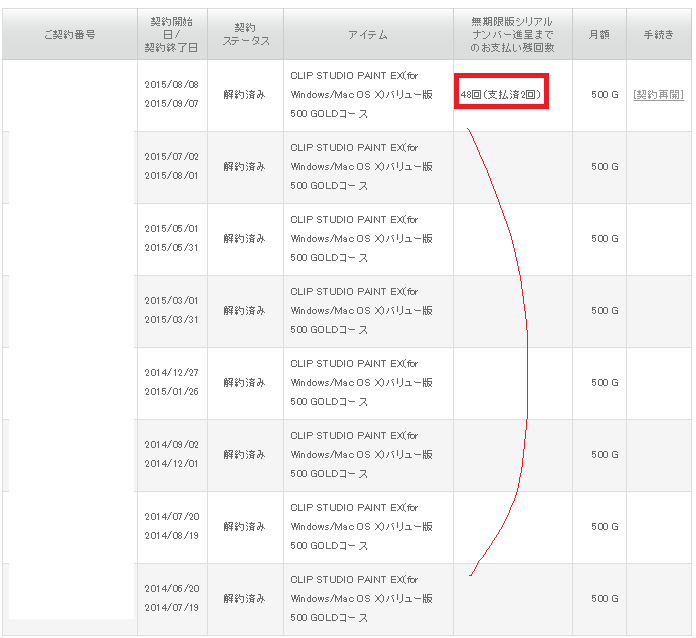Select CLIP STUDIO PAINT EX item, 2014/12/27 row
The height and width of the screenshot is (638, 696).
(361, 382)
